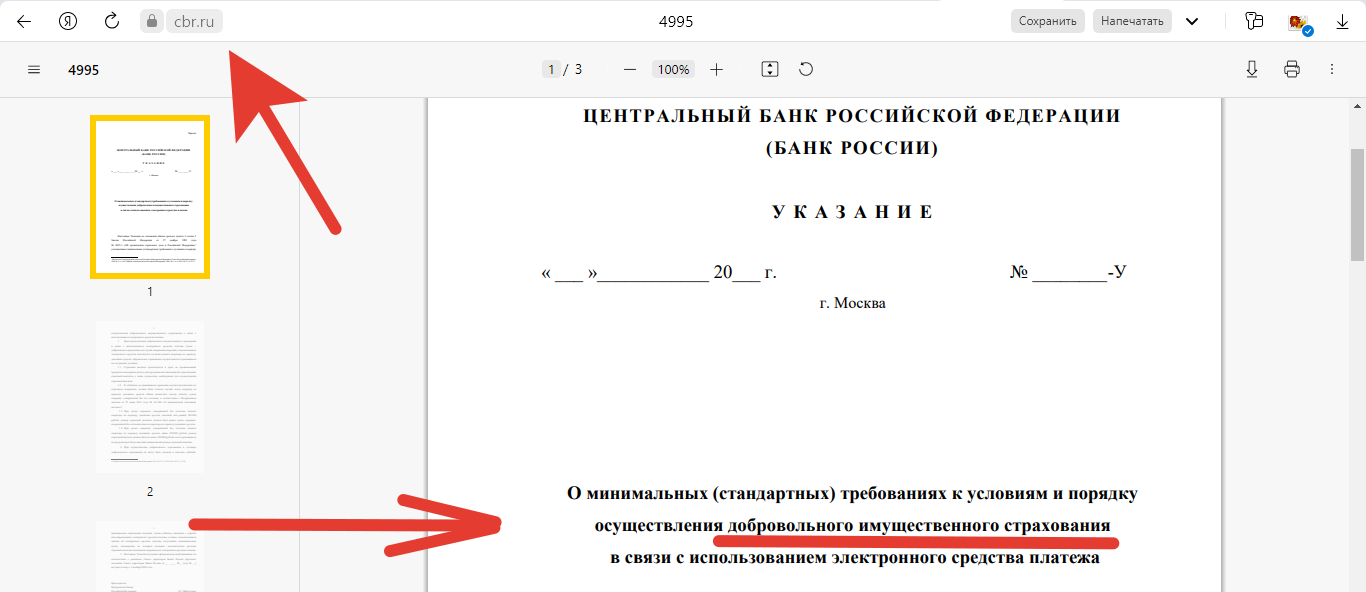Screen dimensions: 1366x592
Task: Print the document using the printer icon
Action: (x=1292, y=69)
